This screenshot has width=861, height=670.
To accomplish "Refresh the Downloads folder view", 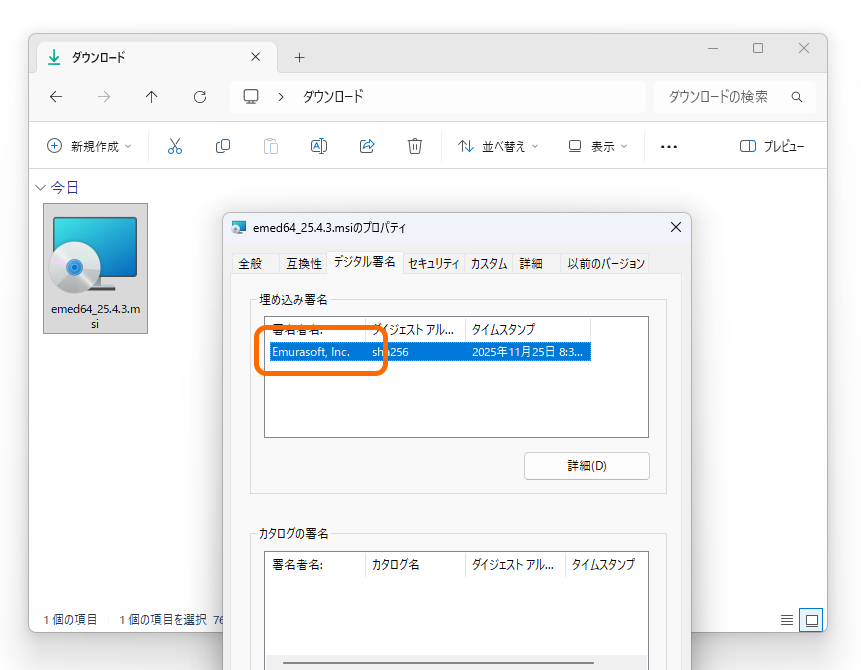I will pyautogui.click(x=199, y=97).
